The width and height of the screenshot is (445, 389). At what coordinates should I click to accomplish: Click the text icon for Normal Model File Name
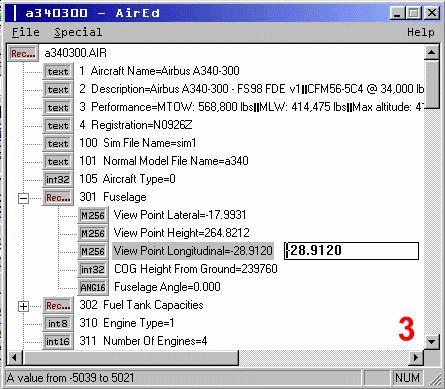pyautogui.click(x=58, y=161)
